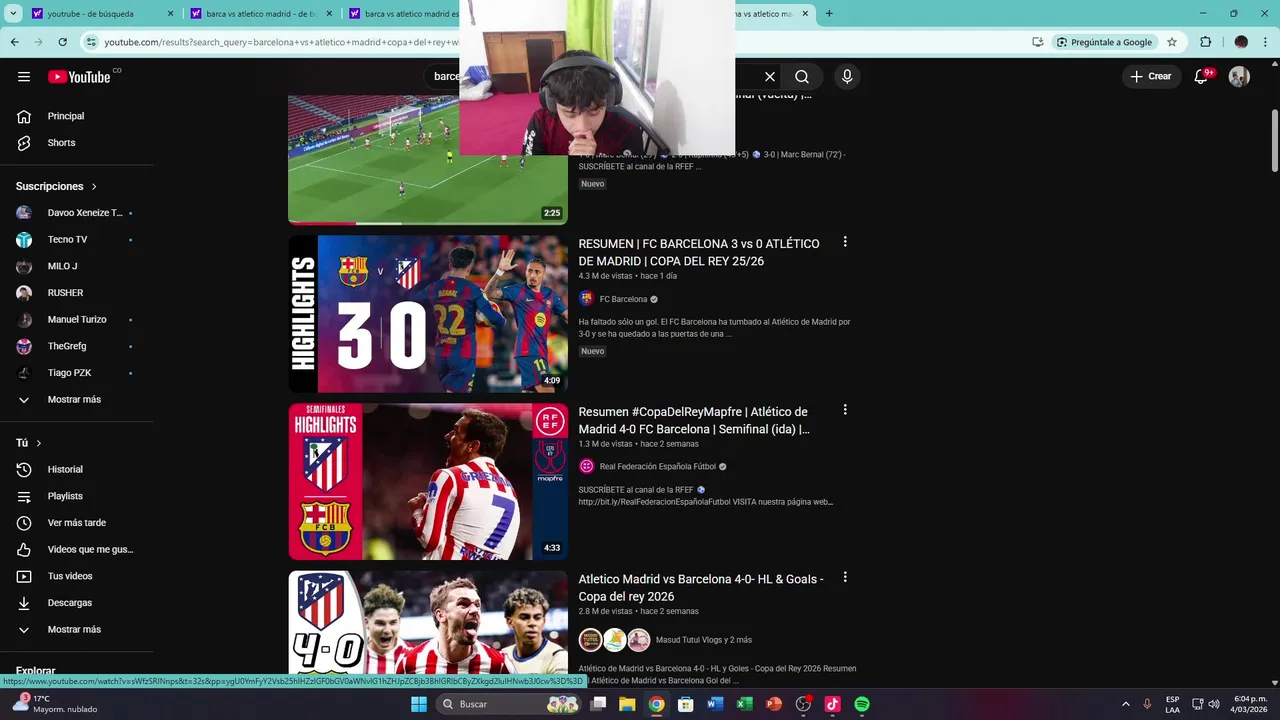Open Excel from the taskbar

(x=744, y=704)
